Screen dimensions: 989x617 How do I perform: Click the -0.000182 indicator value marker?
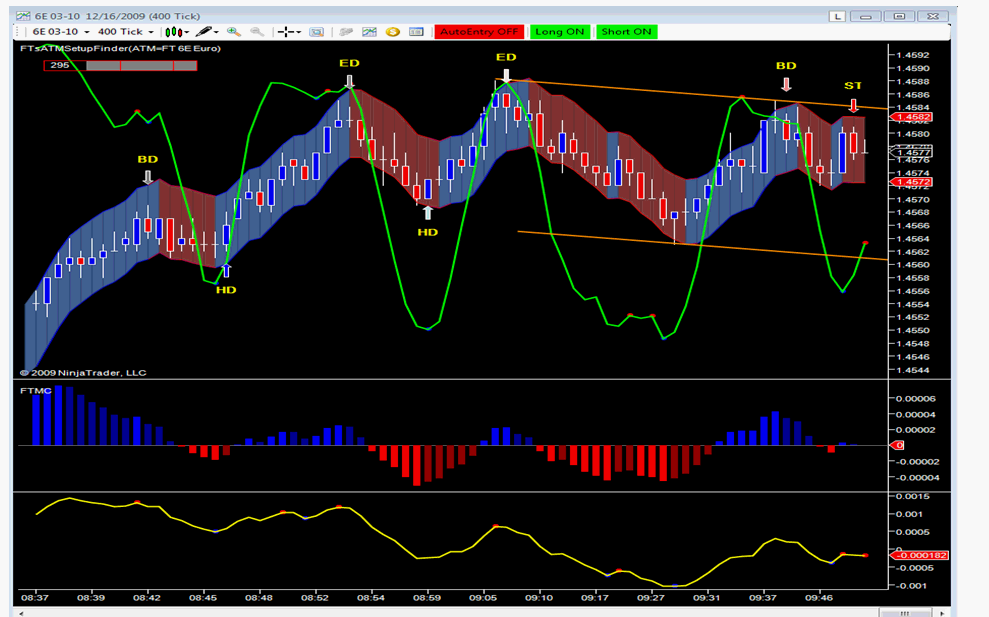coord(920,555)
